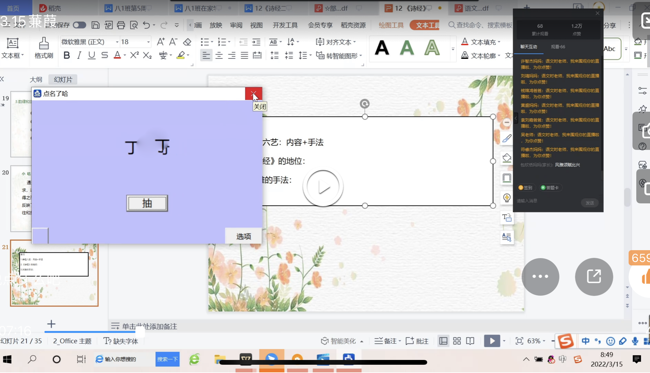650x373 pixels.
Task: Click the bulleted list icon
Action: point(204,42)
